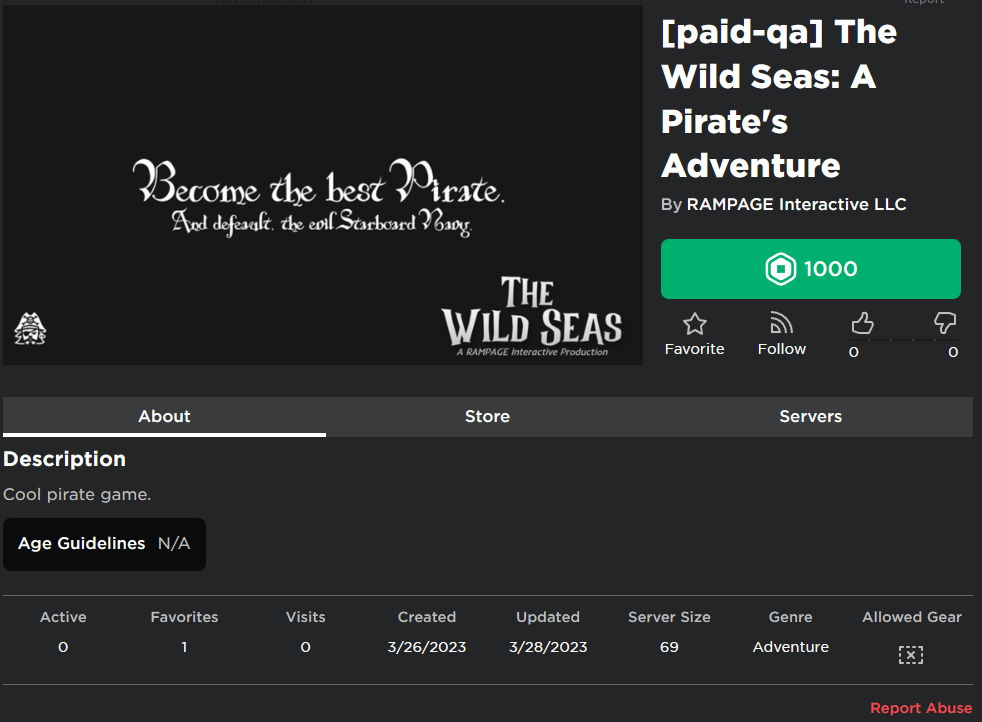
Task: Click the game title heading
Action: 780,98
